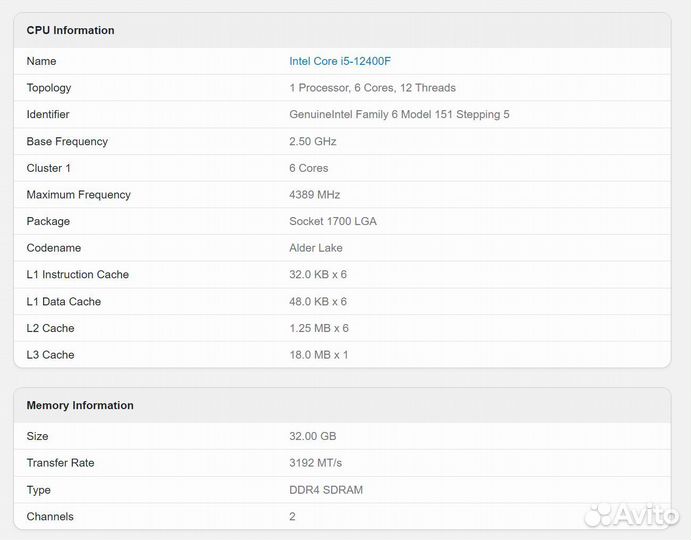Image resolution: width=691 pixels, height=540 pixels.
Task: Click the memory Size label
Action: coord(37,436)
